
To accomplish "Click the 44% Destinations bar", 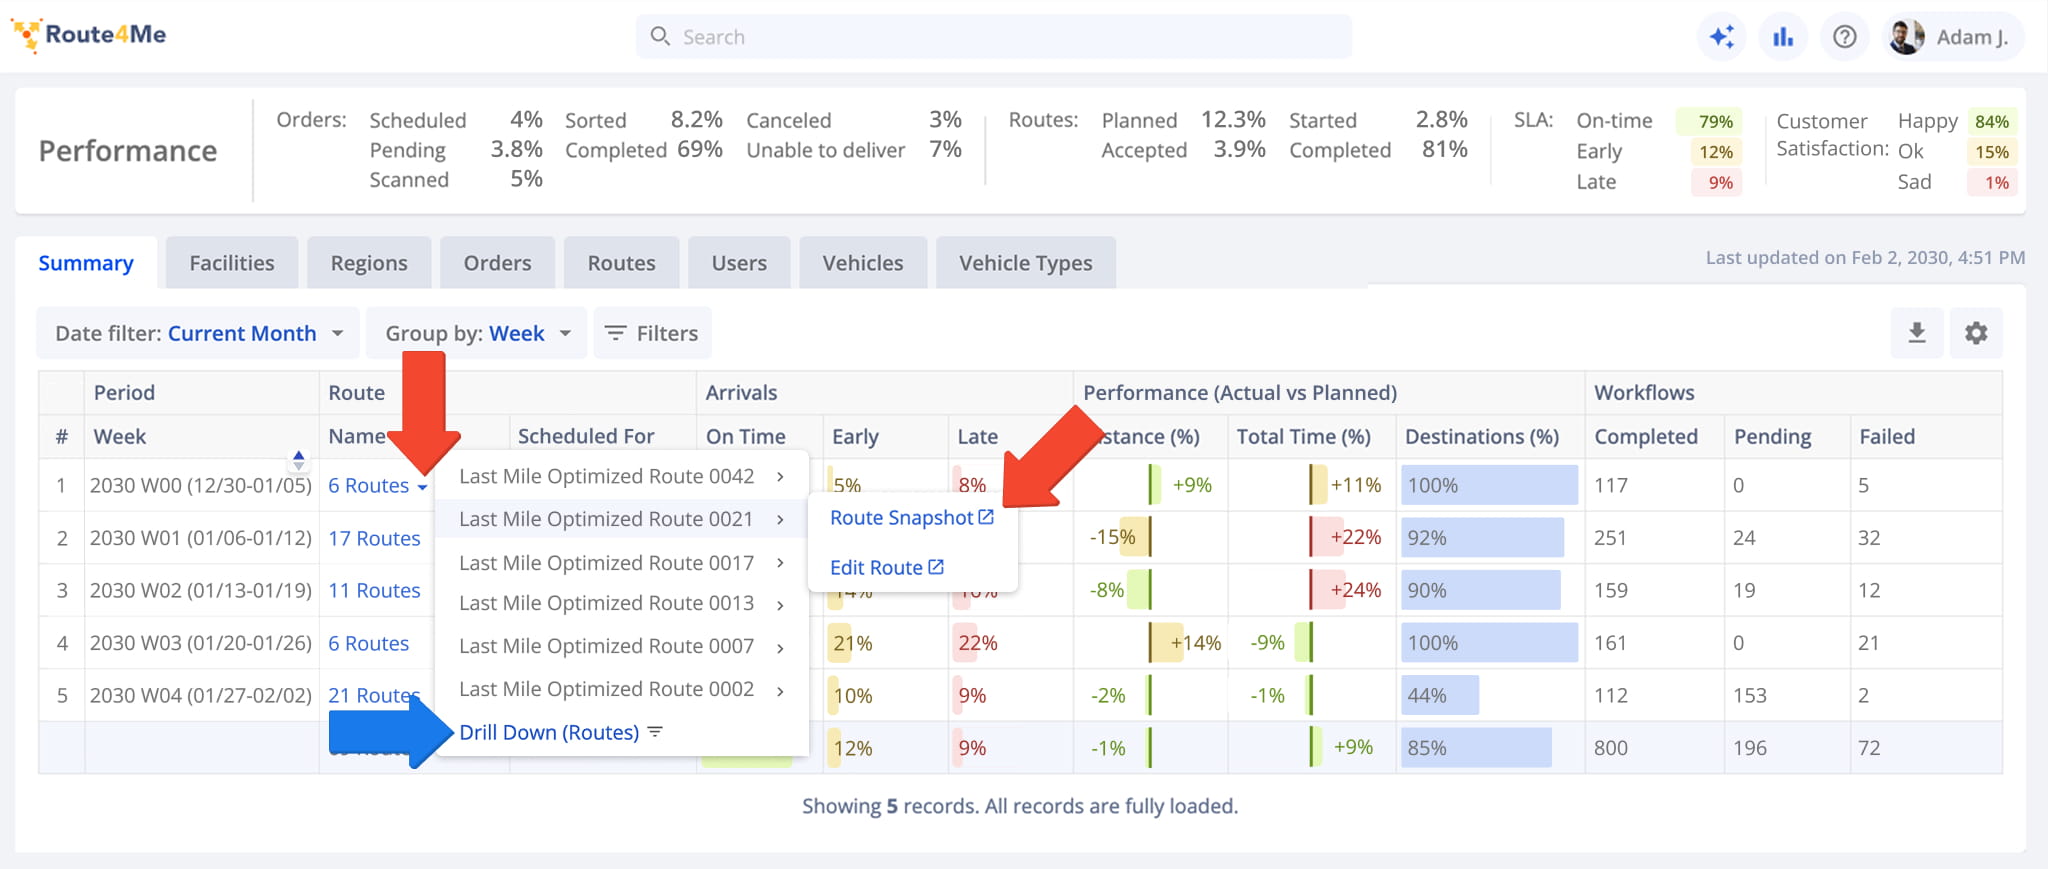I will pos(1440,695).
